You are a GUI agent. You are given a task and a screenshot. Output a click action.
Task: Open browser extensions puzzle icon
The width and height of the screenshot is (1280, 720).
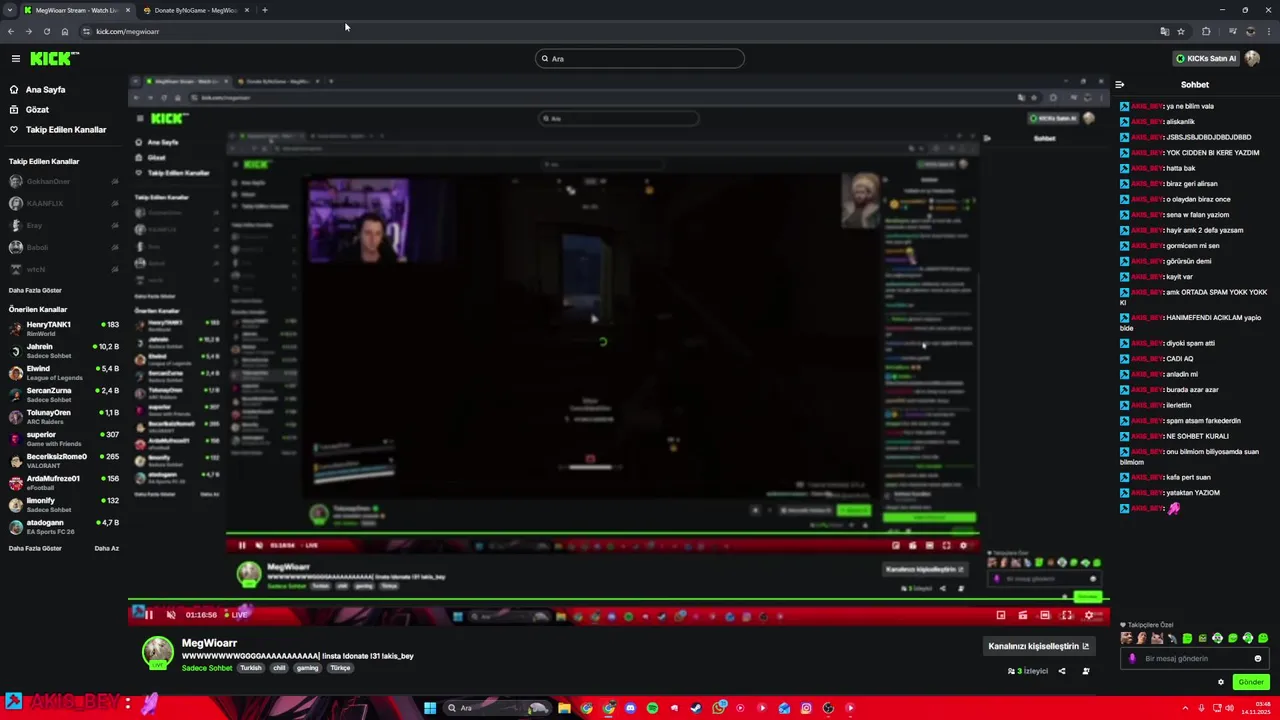point(1206,32)
